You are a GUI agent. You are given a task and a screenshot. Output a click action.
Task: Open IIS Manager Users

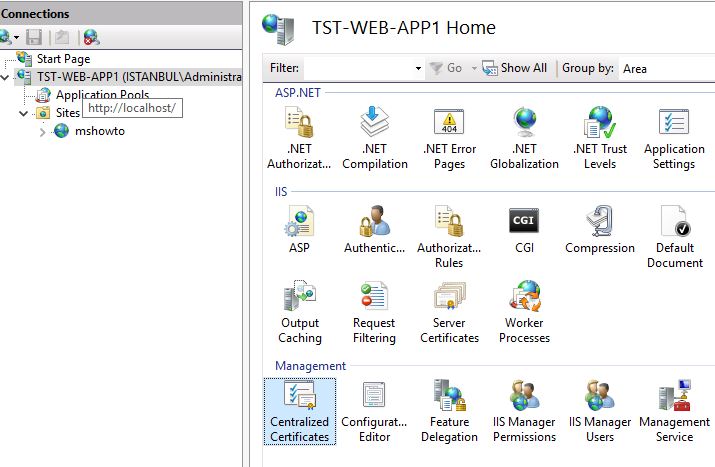coord(600,411)
